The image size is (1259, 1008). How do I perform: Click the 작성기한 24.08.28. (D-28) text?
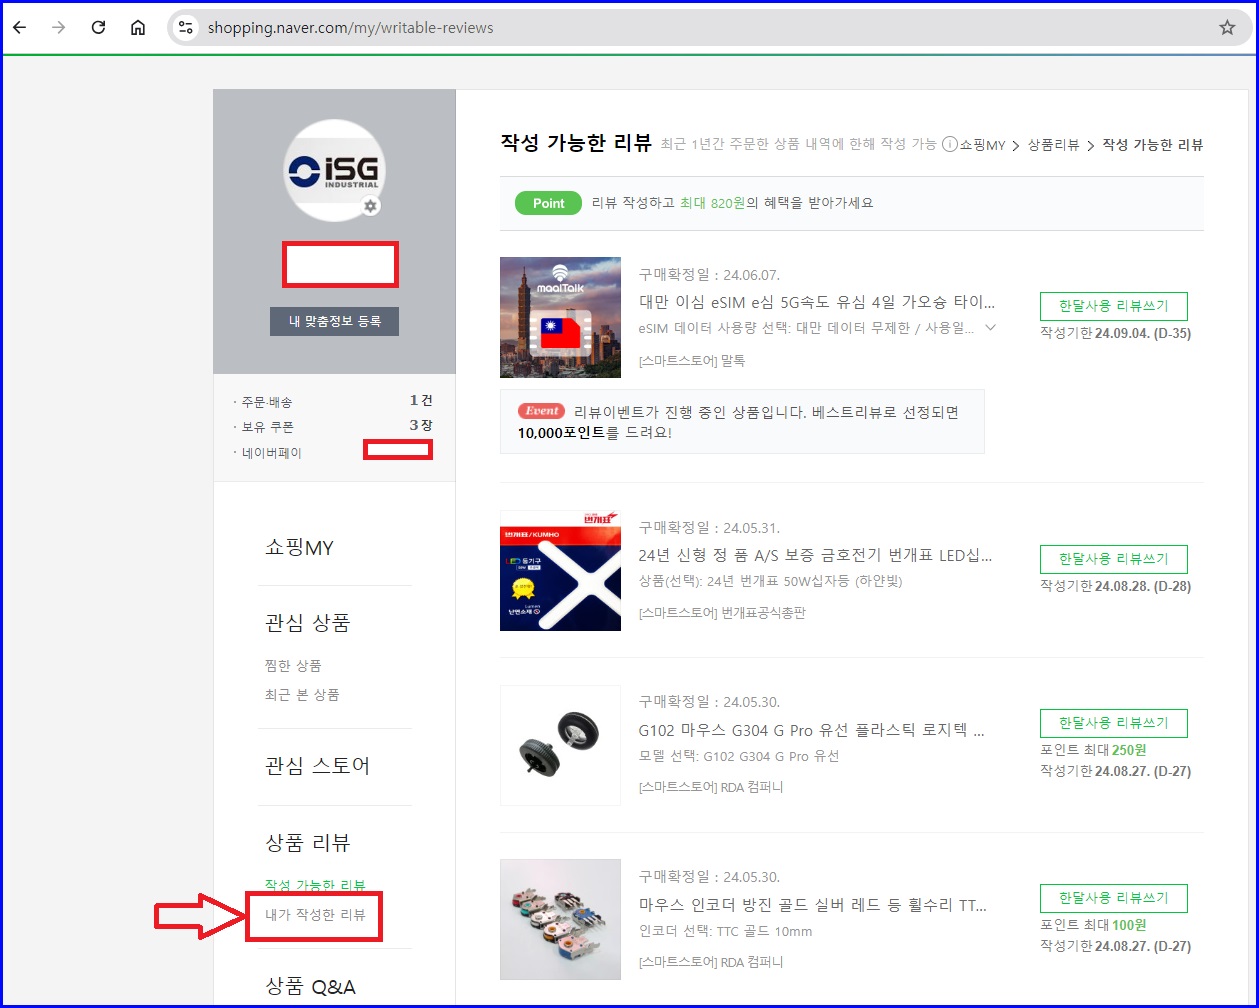[x=1116, y=586]
